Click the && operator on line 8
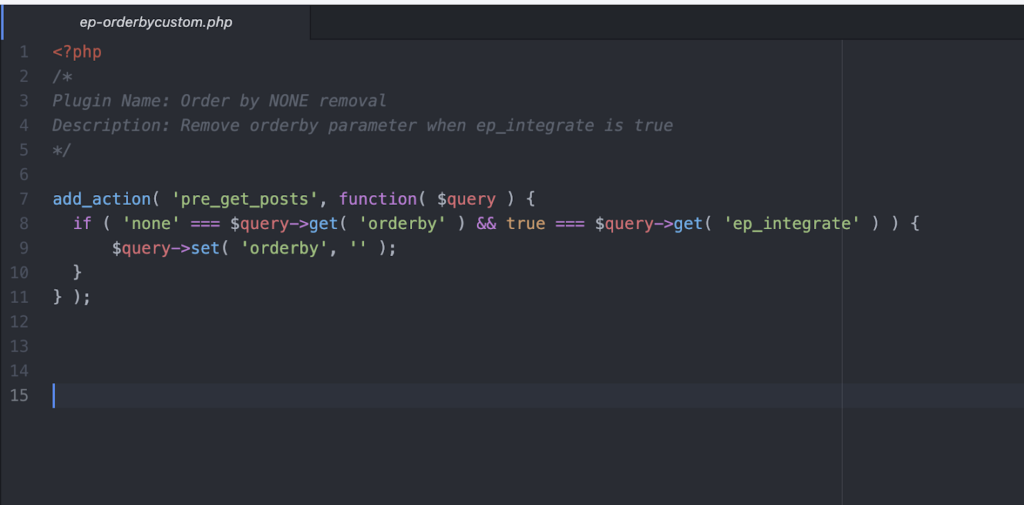Viewport: 1024px width, 505px height. 487,224
